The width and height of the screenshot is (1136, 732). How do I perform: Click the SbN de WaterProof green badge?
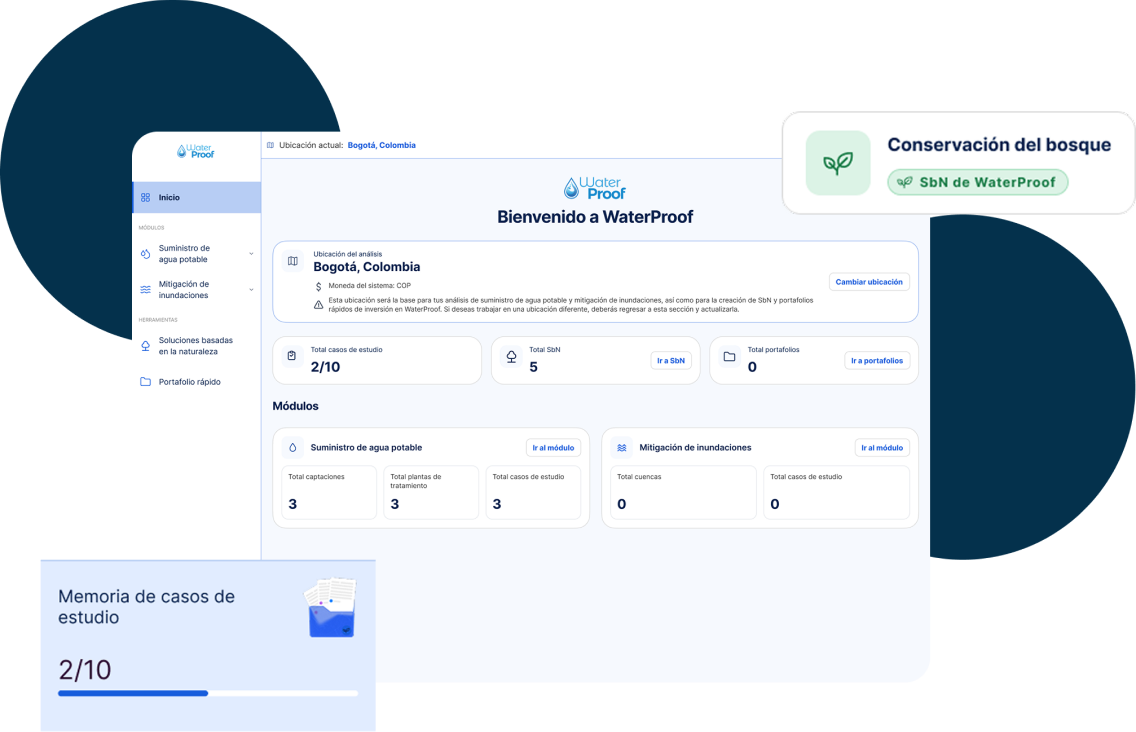(977, 183)
